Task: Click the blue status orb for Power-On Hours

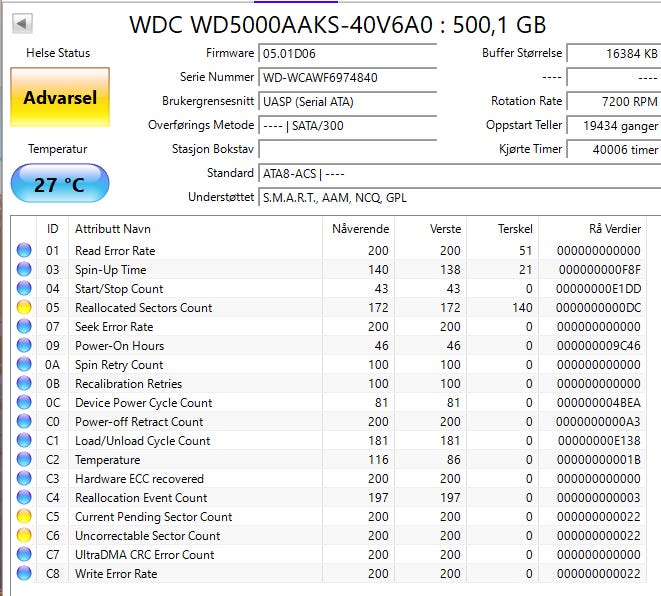Action: coord(24,345)
